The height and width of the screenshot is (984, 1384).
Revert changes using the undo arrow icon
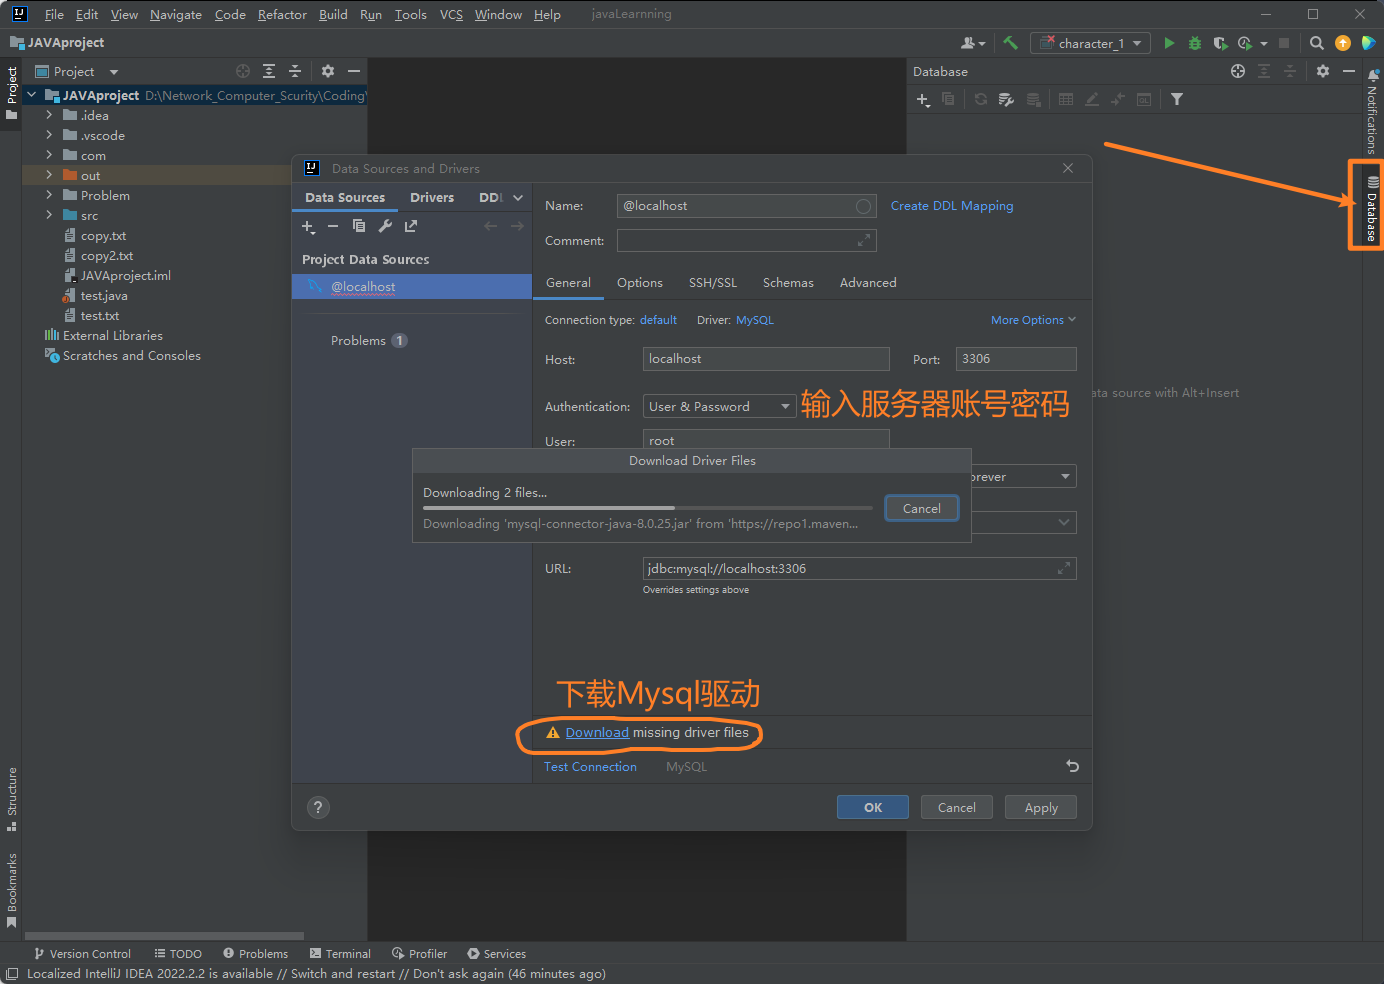pos(1072,766)
